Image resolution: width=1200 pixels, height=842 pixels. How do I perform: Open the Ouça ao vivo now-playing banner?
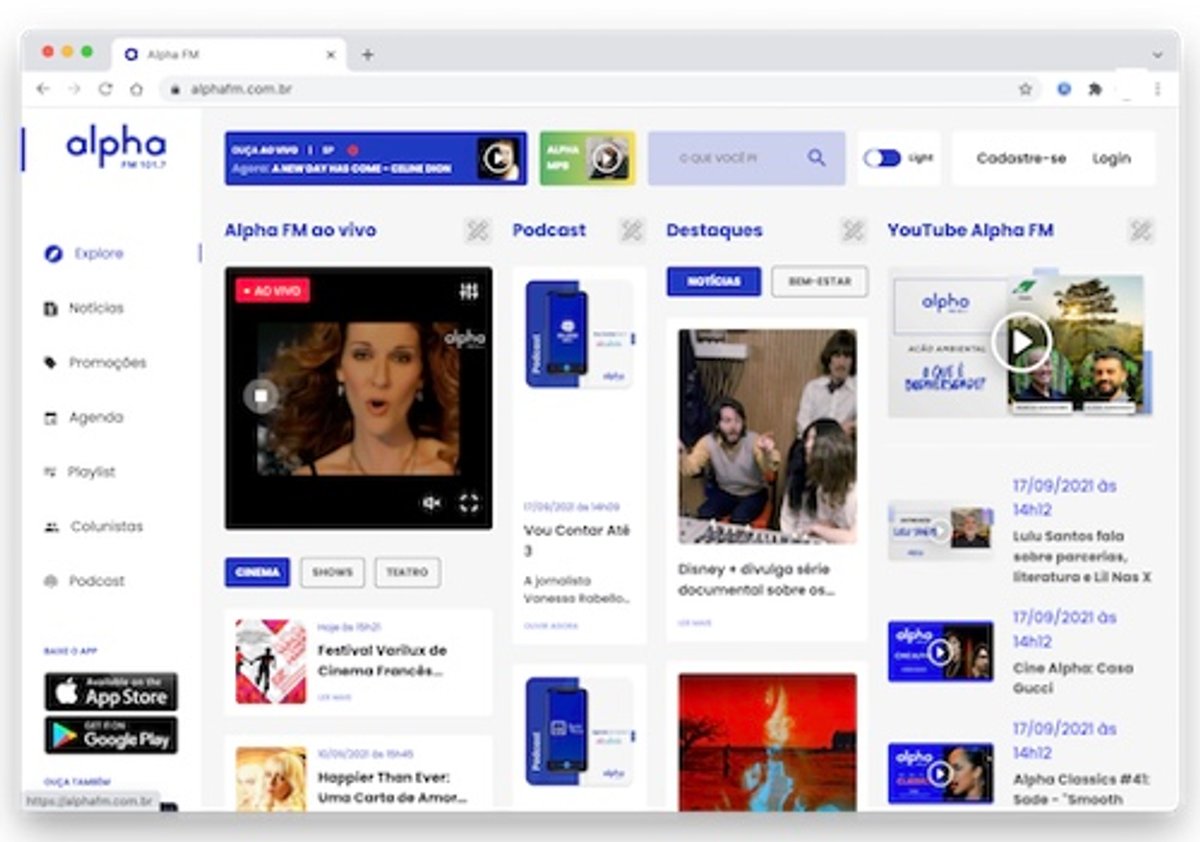tap(376, 158)
